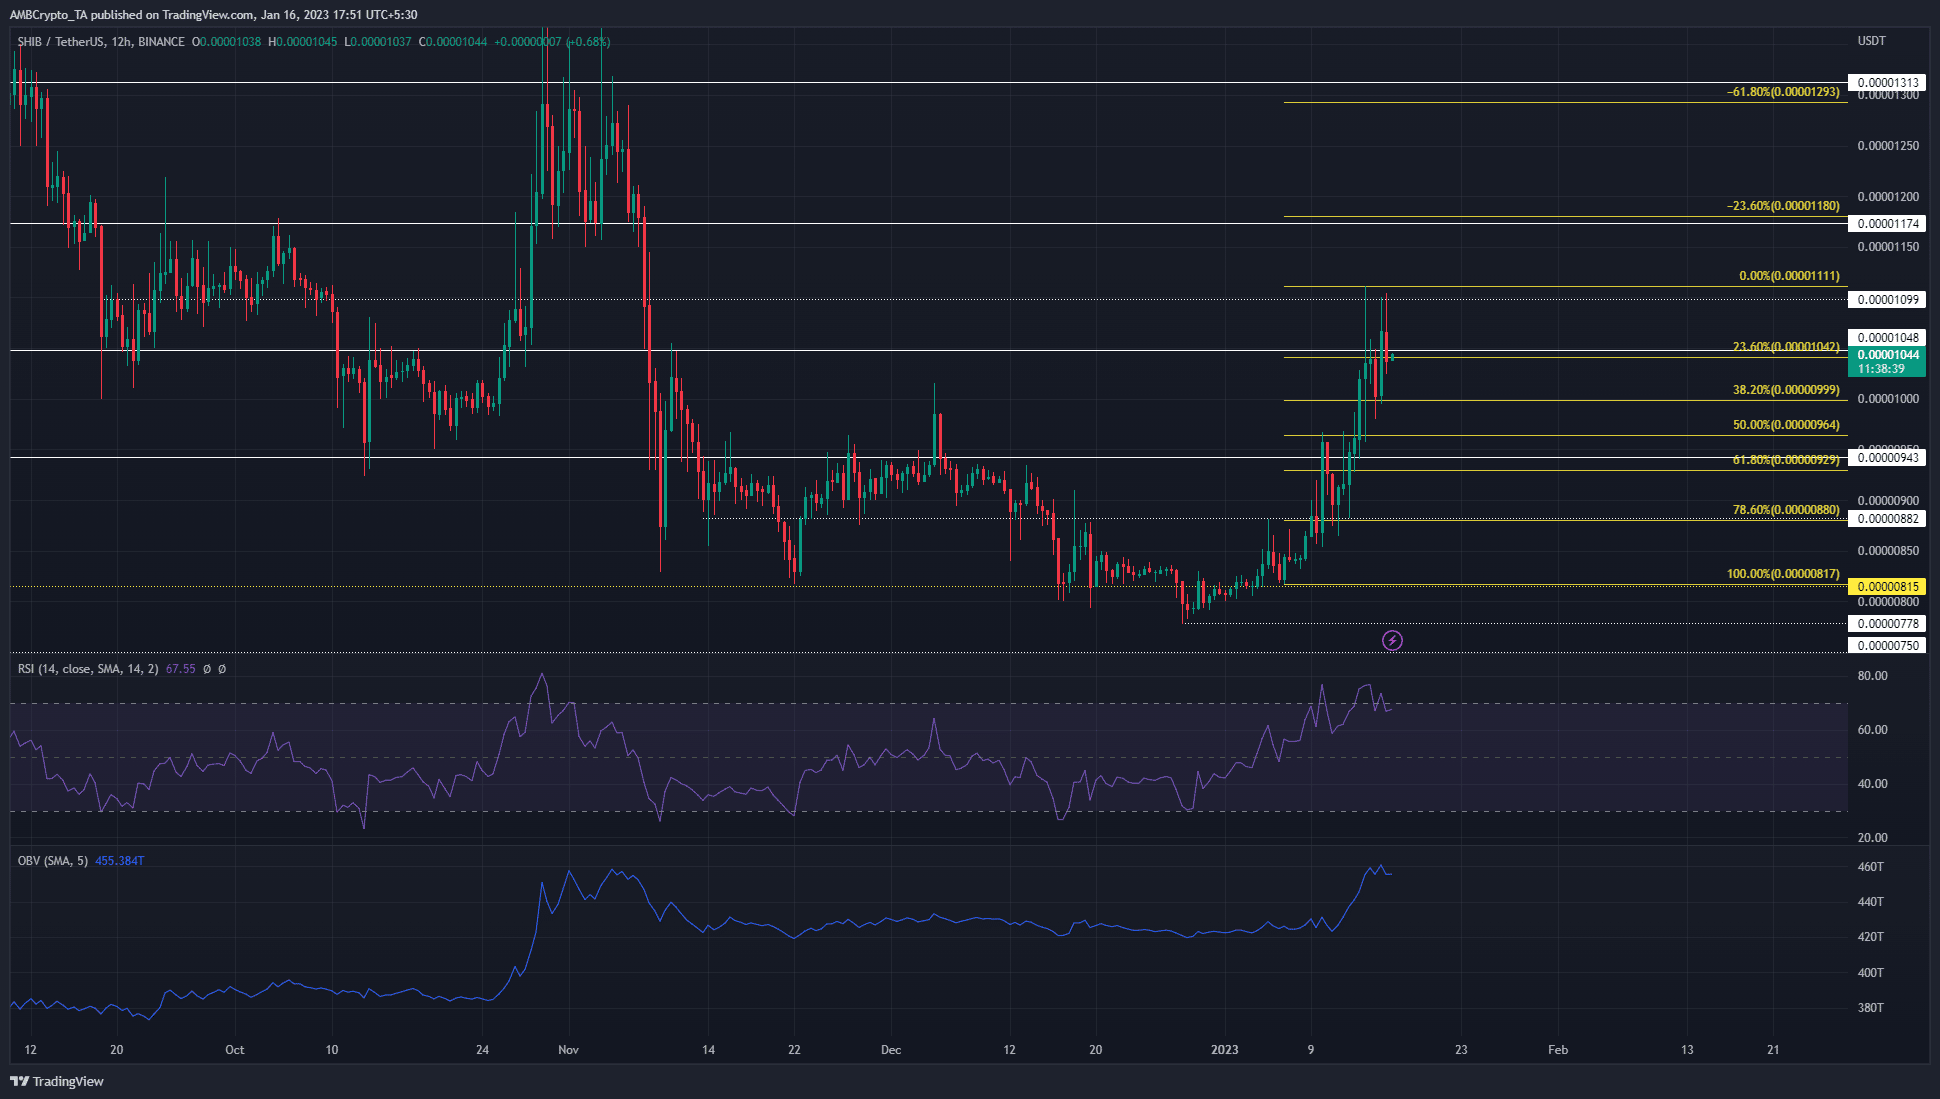Select the 78.60%(0.00000880) Fibonacci label
Screen dimensions: 1940x1099
click(x=1786, y=510)
